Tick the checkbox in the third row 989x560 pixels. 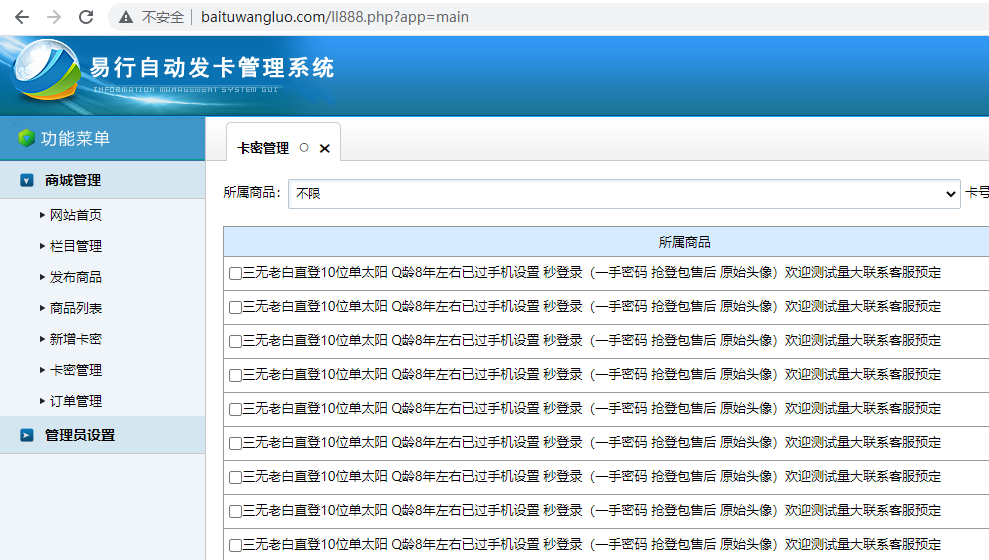tap(235, 341)
